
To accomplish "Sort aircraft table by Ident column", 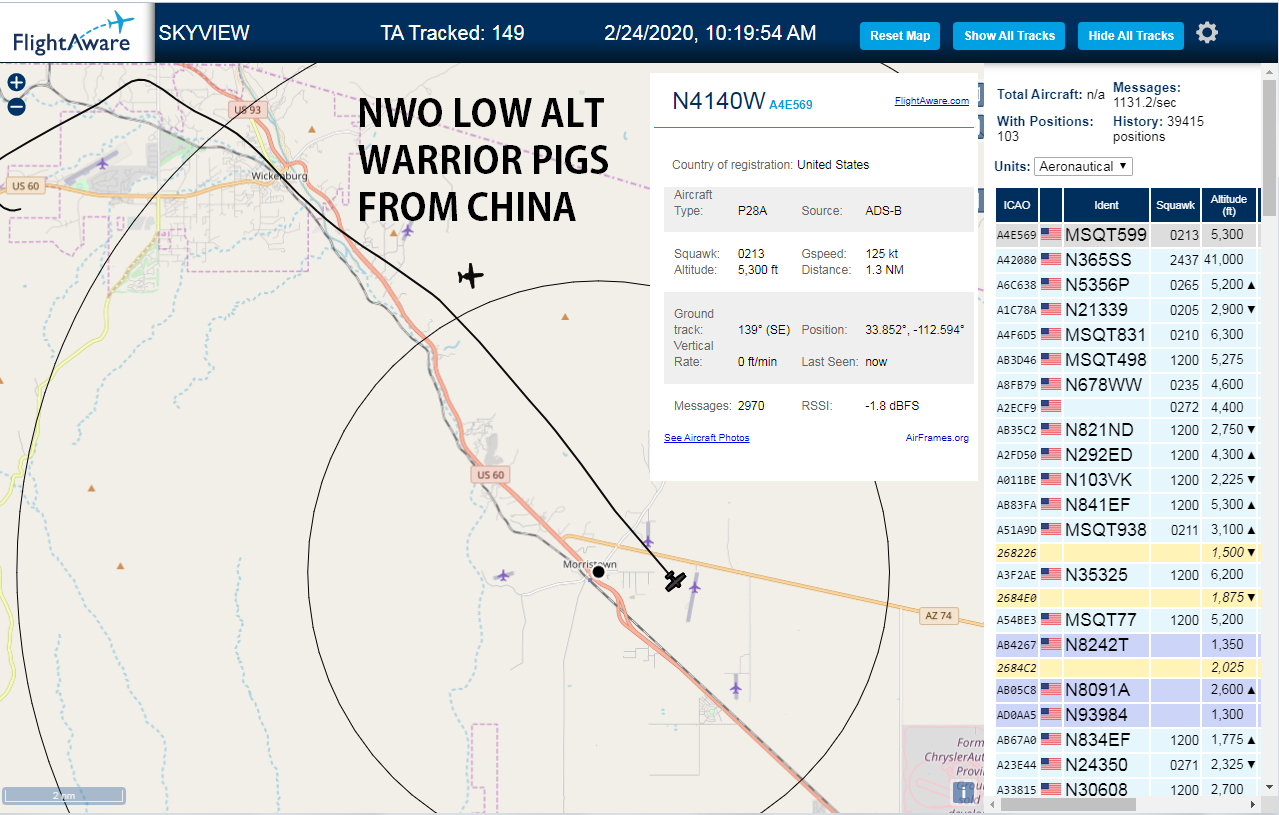I will pyautogui.click(x=1106, y=205).
